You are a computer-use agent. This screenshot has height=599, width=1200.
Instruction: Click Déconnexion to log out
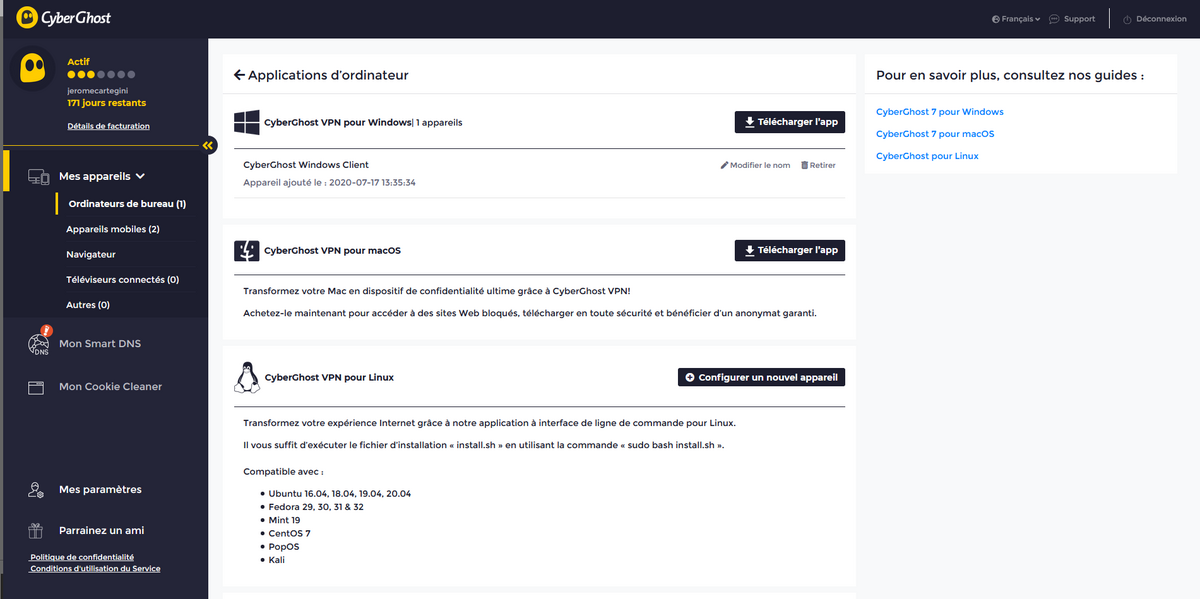(x=1162, y=19)
